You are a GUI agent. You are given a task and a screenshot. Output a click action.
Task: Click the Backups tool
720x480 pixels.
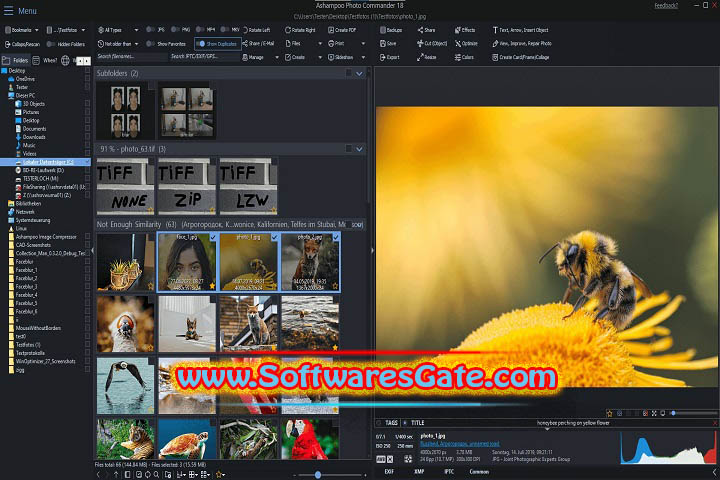[391, 30]
